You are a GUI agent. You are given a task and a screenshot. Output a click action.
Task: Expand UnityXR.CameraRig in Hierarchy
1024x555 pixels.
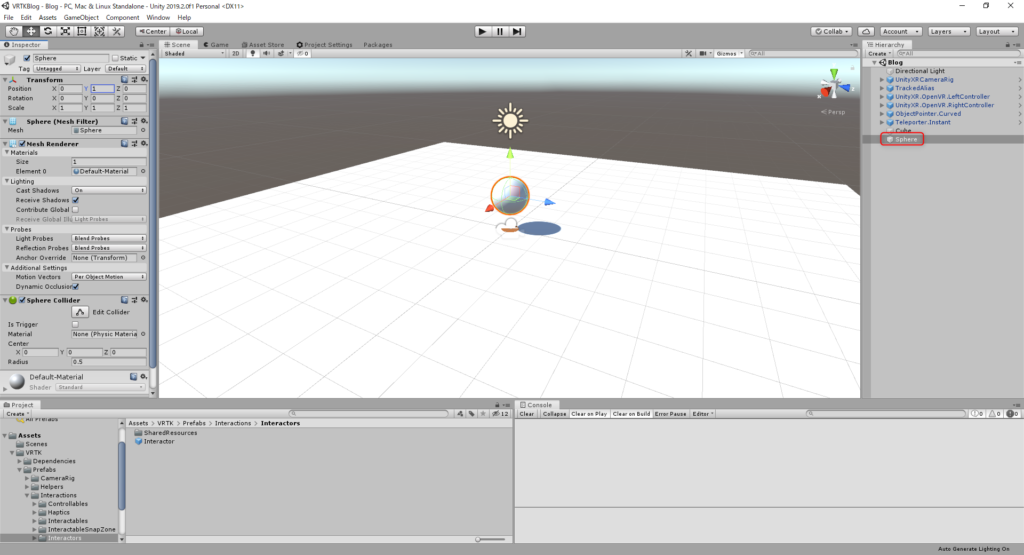tap(882, 80)
